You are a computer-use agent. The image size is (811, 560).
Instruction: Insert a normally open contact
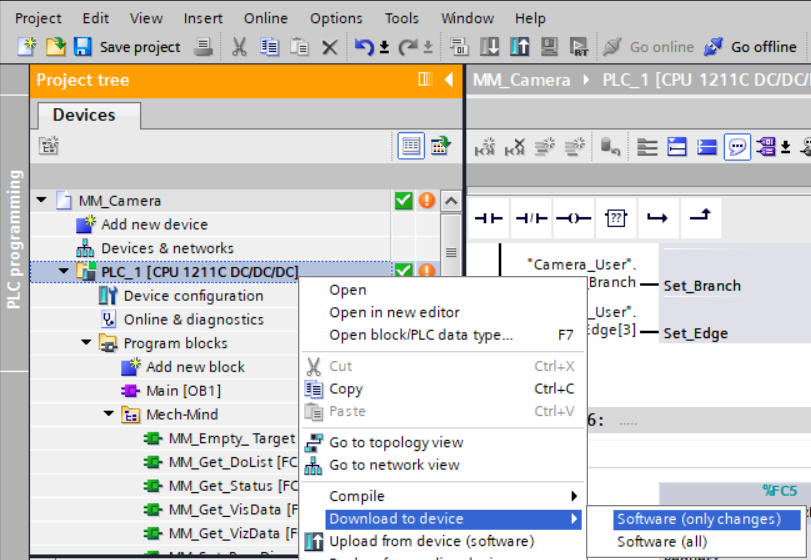pos(488,218)
